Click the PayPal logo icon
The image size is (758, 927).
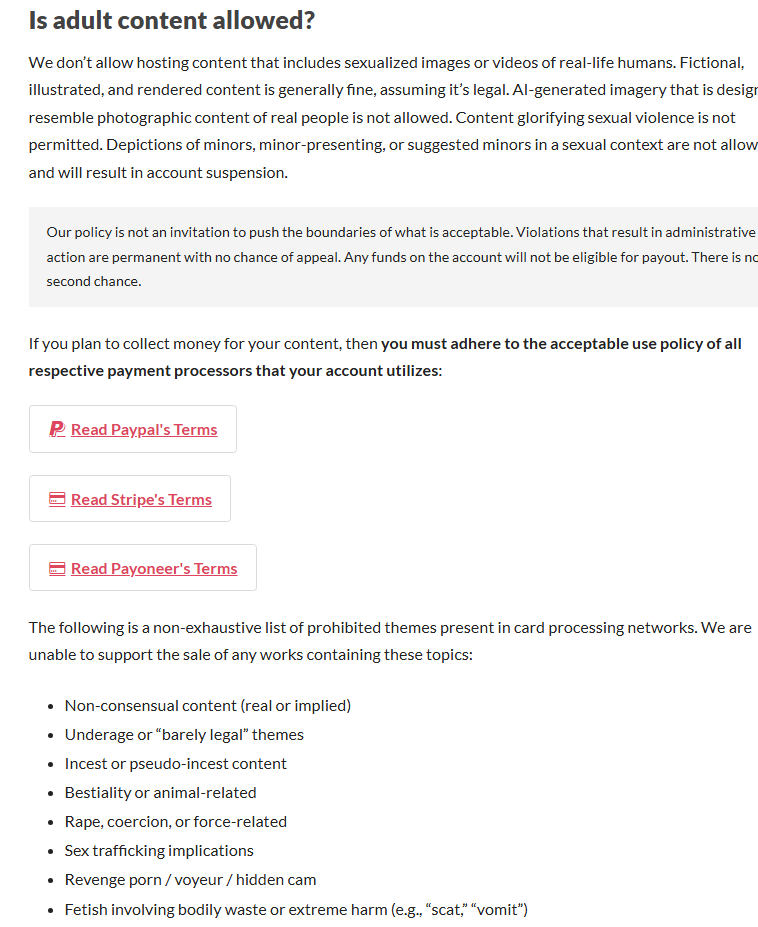click(57, 429)
